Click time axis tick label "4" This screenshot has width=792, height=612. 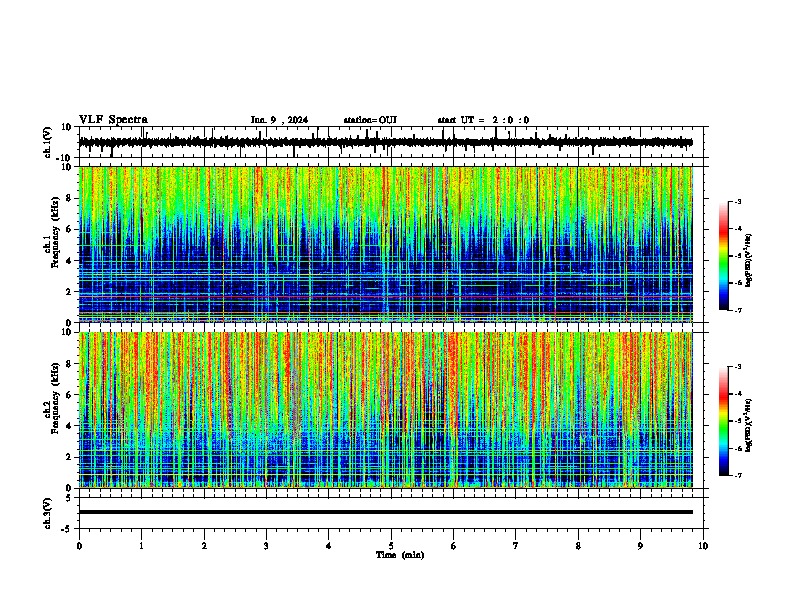(329, 546)
